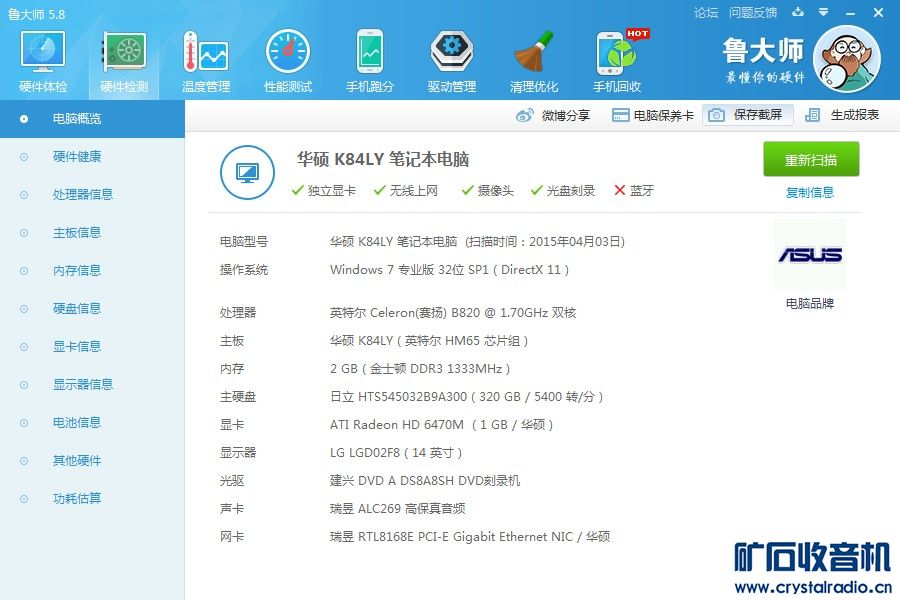Click ATI Radeon HD 6470M value
This screenshot has height=600, width=900.
441,425
